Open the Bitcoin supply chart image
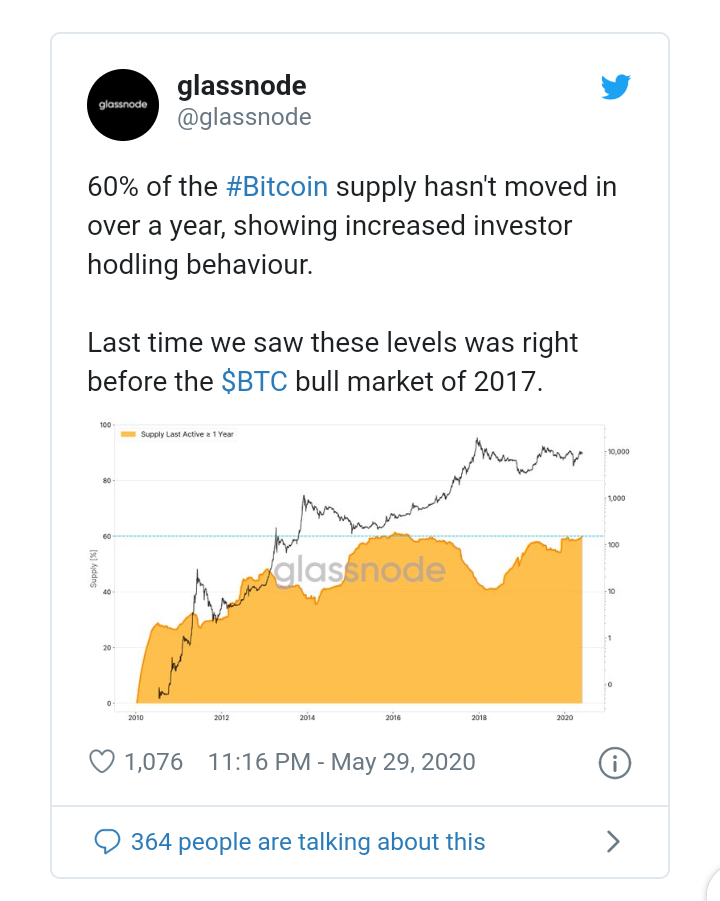 pyautogui.click(x=360, y=571)
